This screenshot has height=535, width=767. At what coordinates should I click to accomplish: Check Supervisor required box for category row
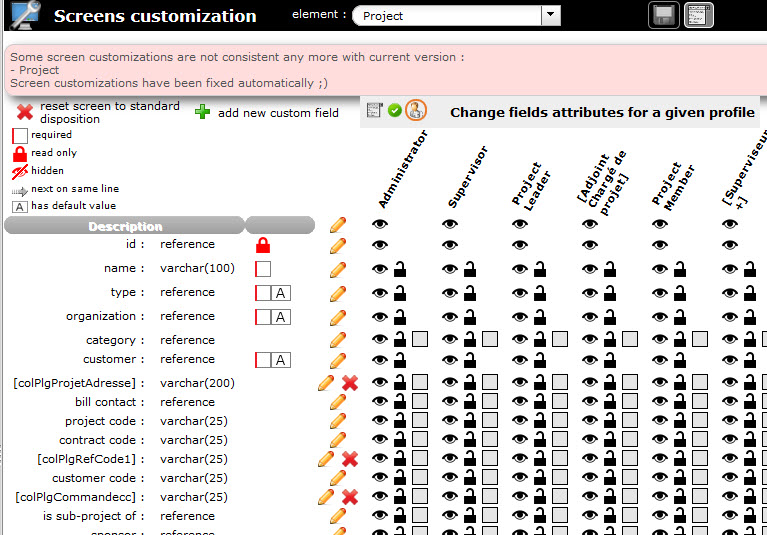tap(490, 340)
